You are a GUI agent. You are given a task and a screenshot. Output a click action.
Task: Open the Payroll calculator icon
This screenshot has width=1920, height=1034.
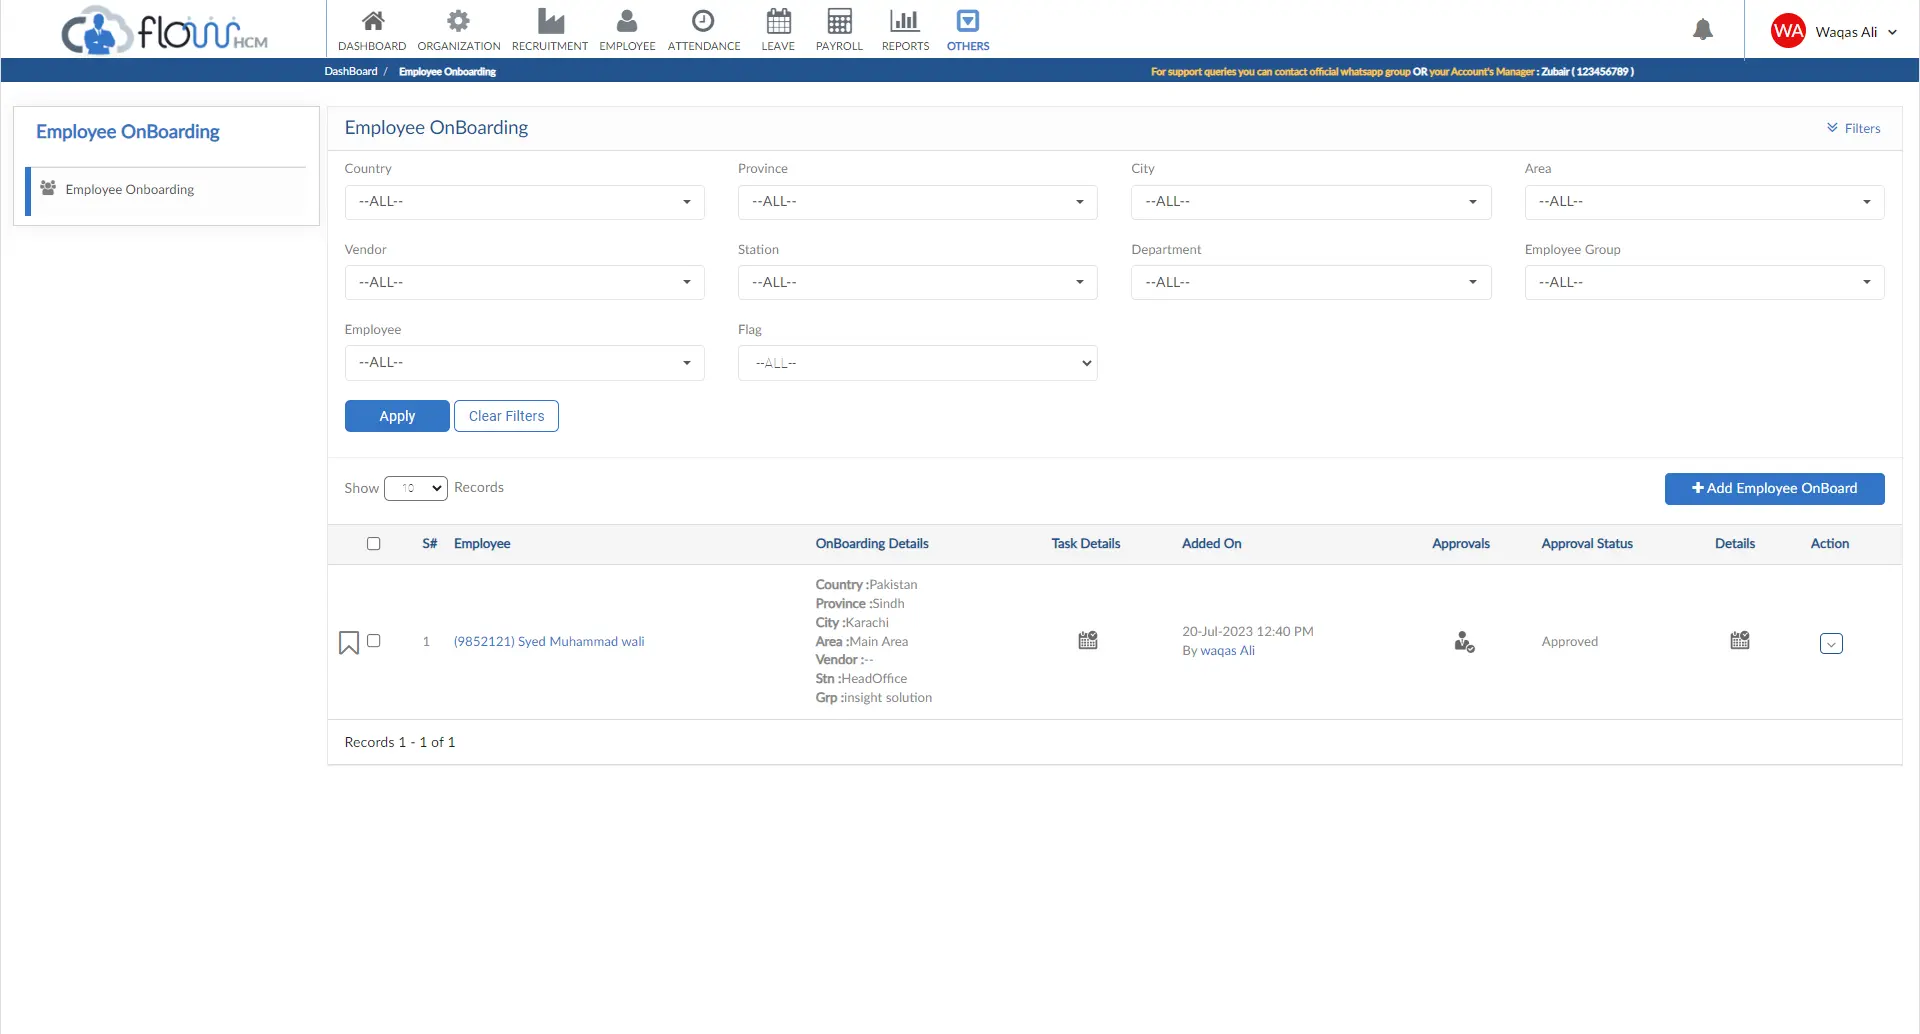(x=839, y=21)
